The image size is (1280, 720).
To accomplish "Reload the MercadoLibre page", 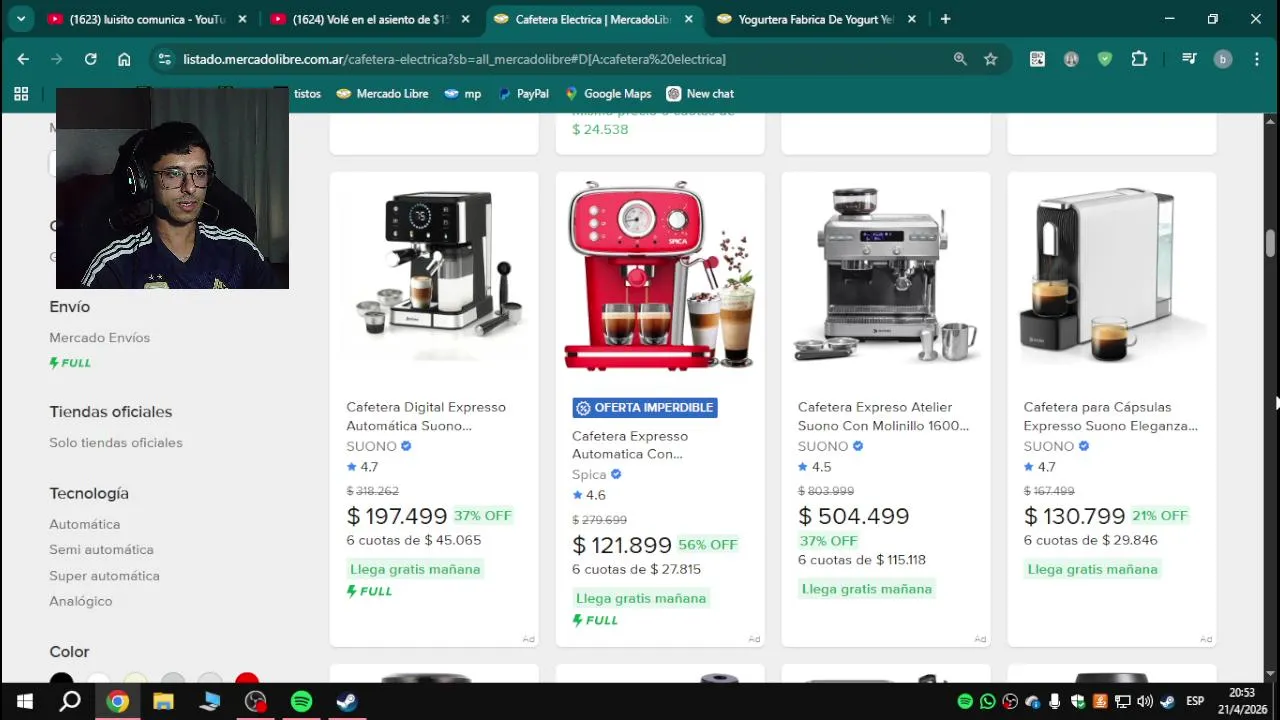I will coord(90,59).
